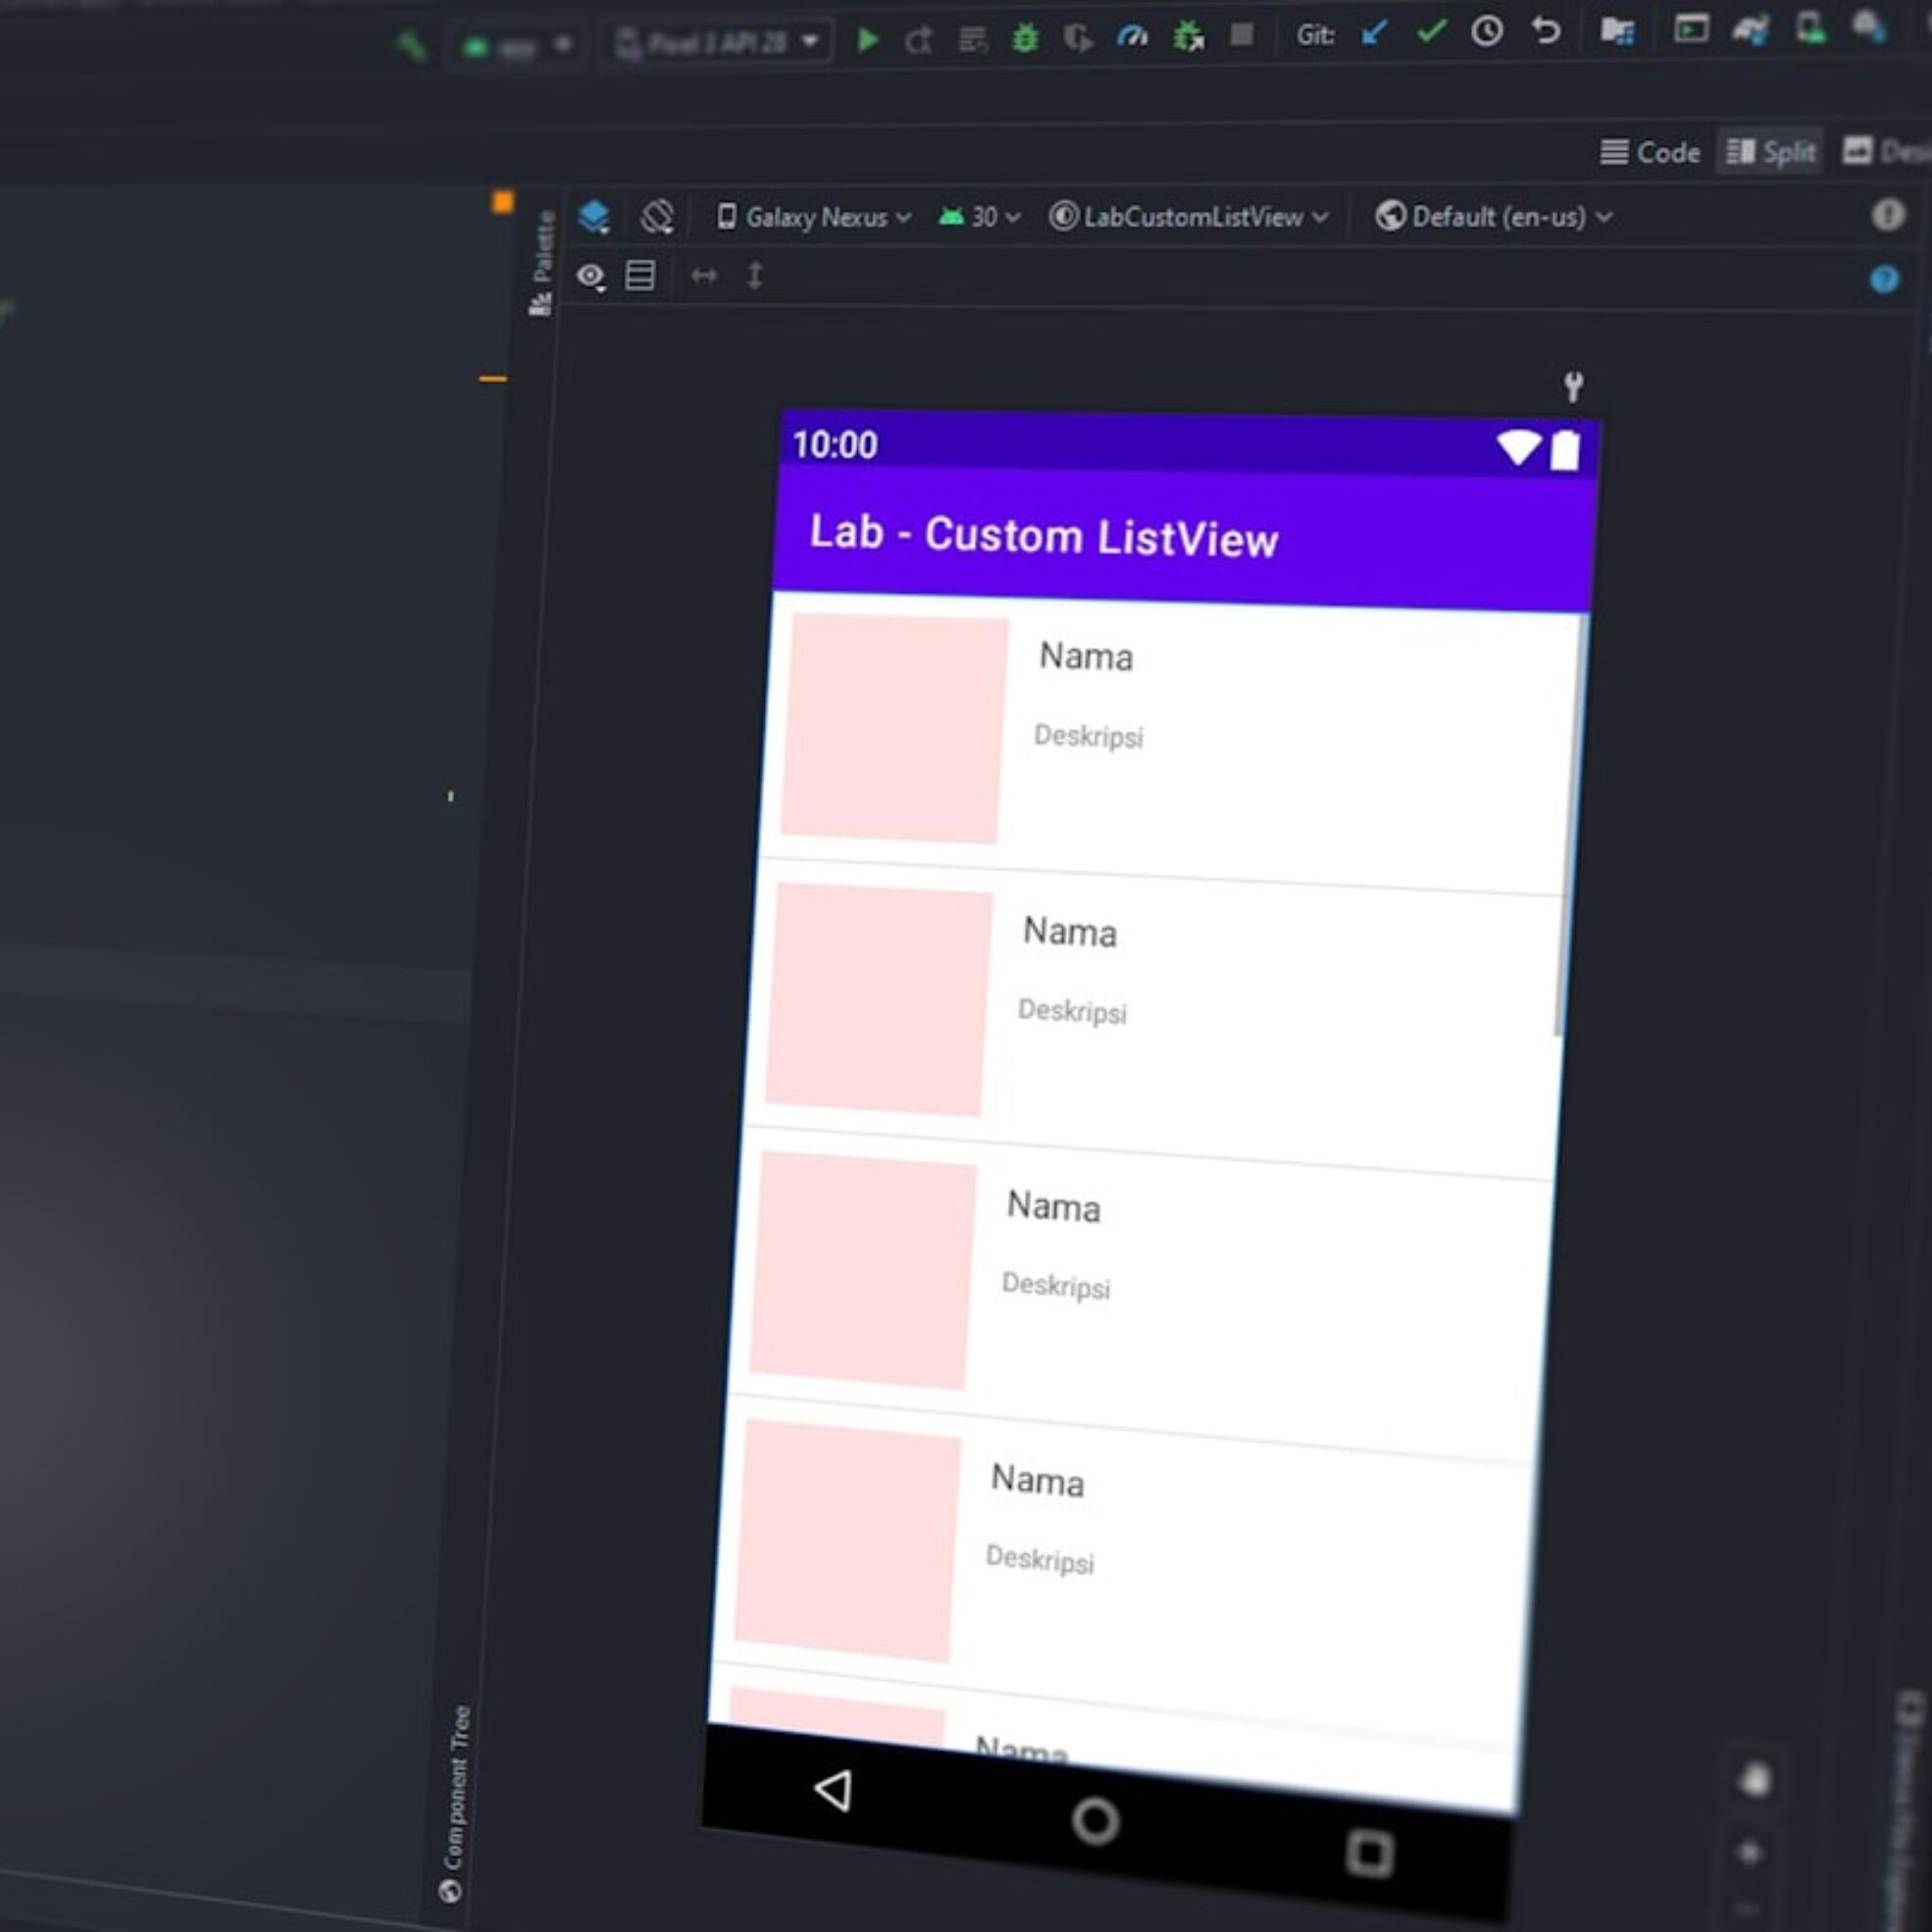1932x1932 pixels.
Task: Click the warning indicator in design toolbar
Action: coord(1888,214)
